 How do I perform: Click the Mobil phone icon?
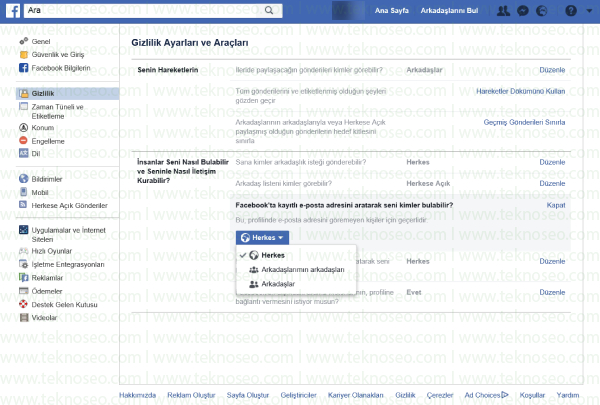(24, 192)
